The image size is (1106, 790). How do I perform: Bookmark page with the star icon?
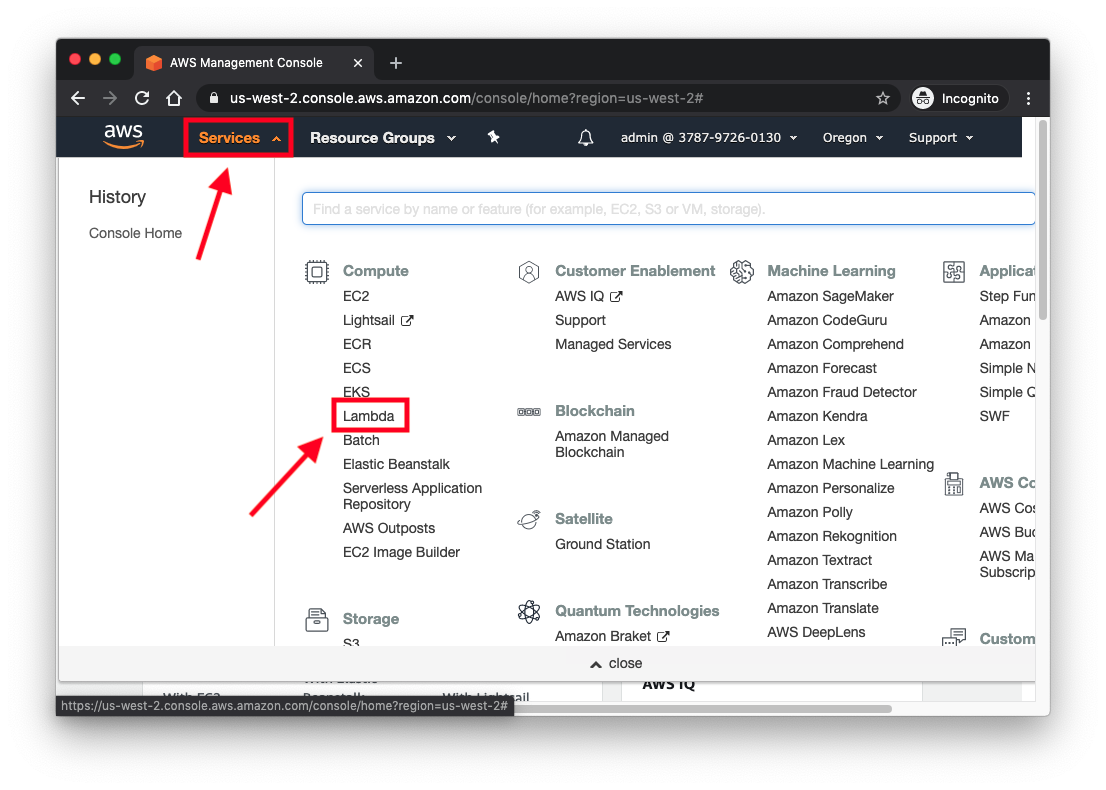coord(882,98)
